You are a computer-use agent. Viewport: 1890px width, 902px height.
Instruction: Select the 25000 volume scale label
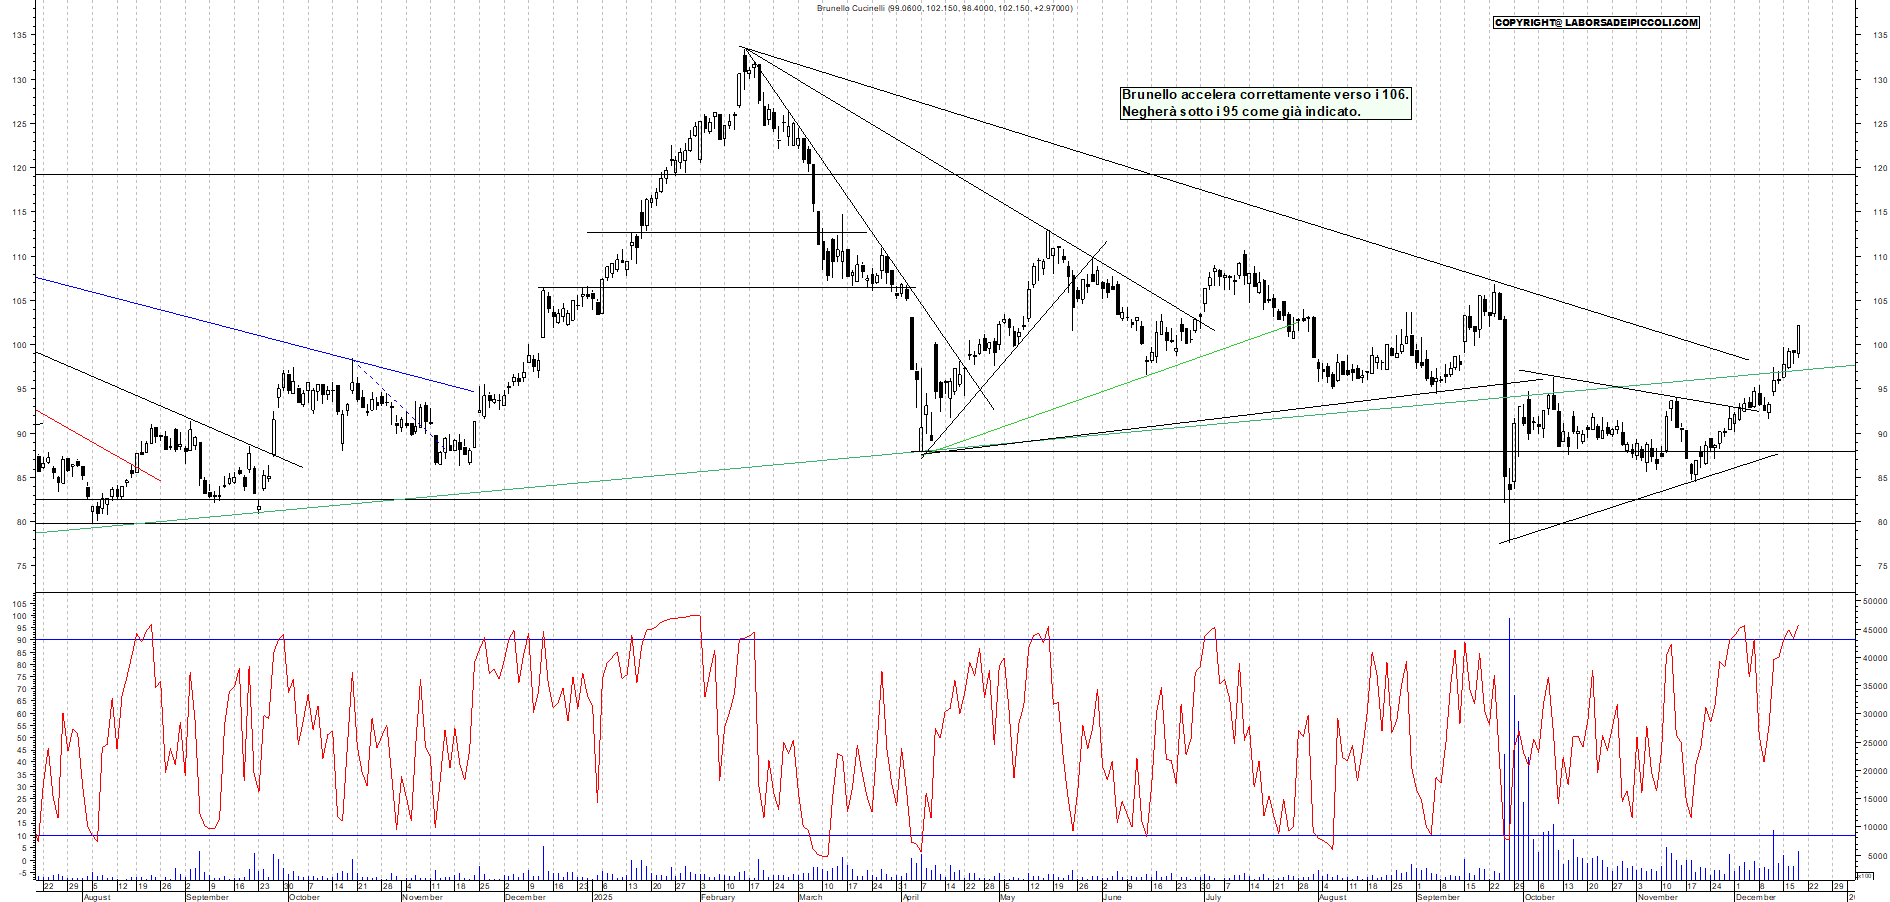click(x=1874, y=743)
